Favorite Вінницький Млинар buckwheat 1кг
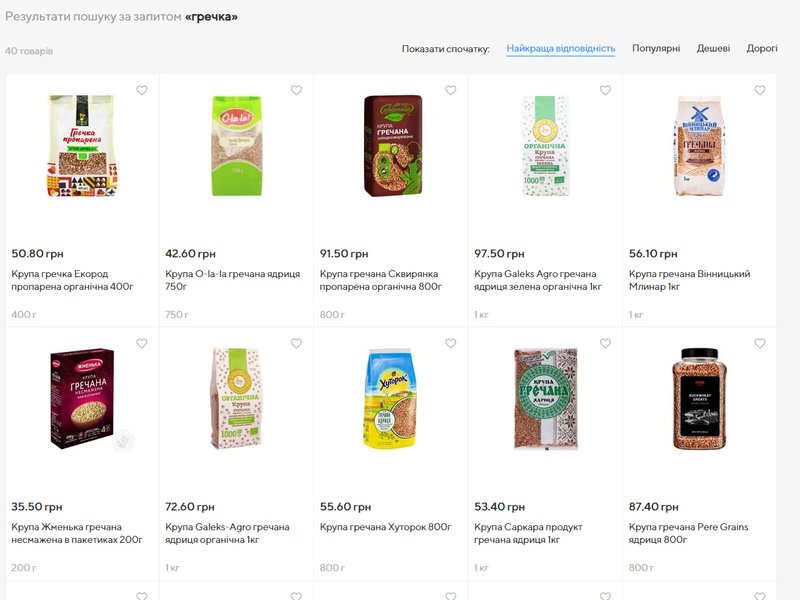This screenshot has width=800, height=600. (x=760, y=91)
